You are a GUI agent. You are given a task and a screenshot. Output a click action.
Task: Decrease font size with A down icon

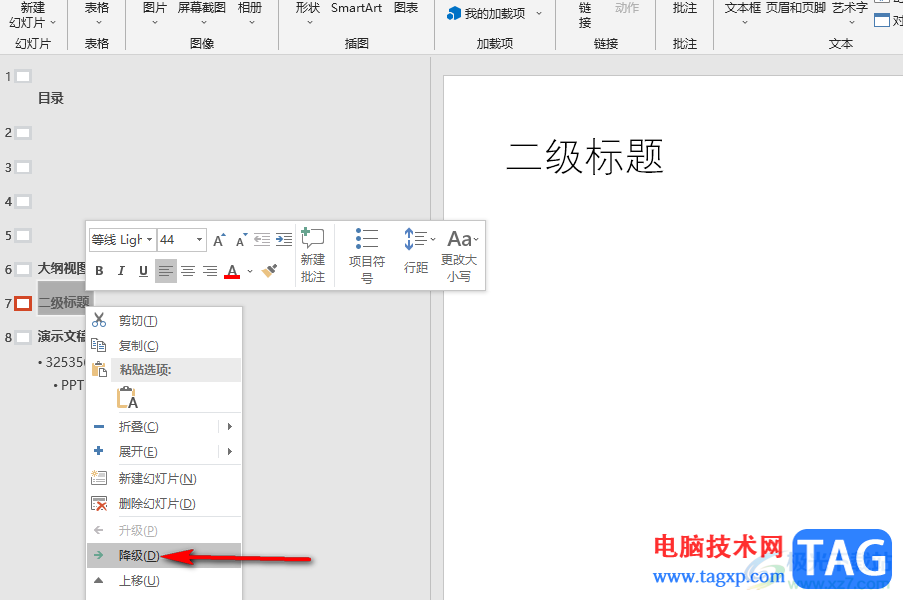point(241,240)
